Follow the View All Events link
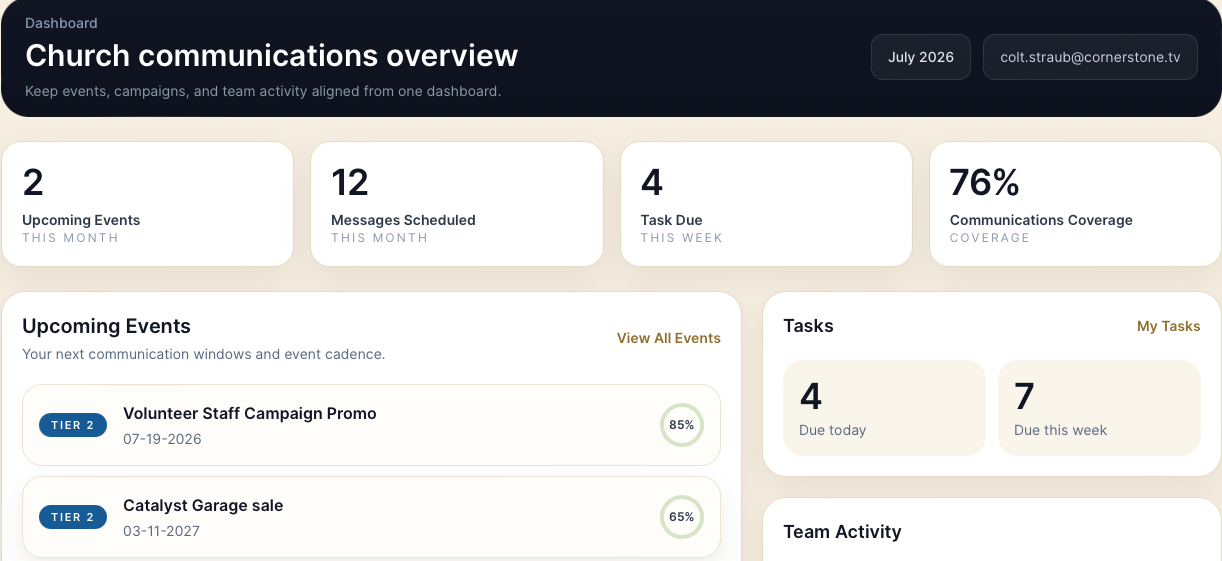Screen dimensions: 1222x561 (x=669, y=338)
